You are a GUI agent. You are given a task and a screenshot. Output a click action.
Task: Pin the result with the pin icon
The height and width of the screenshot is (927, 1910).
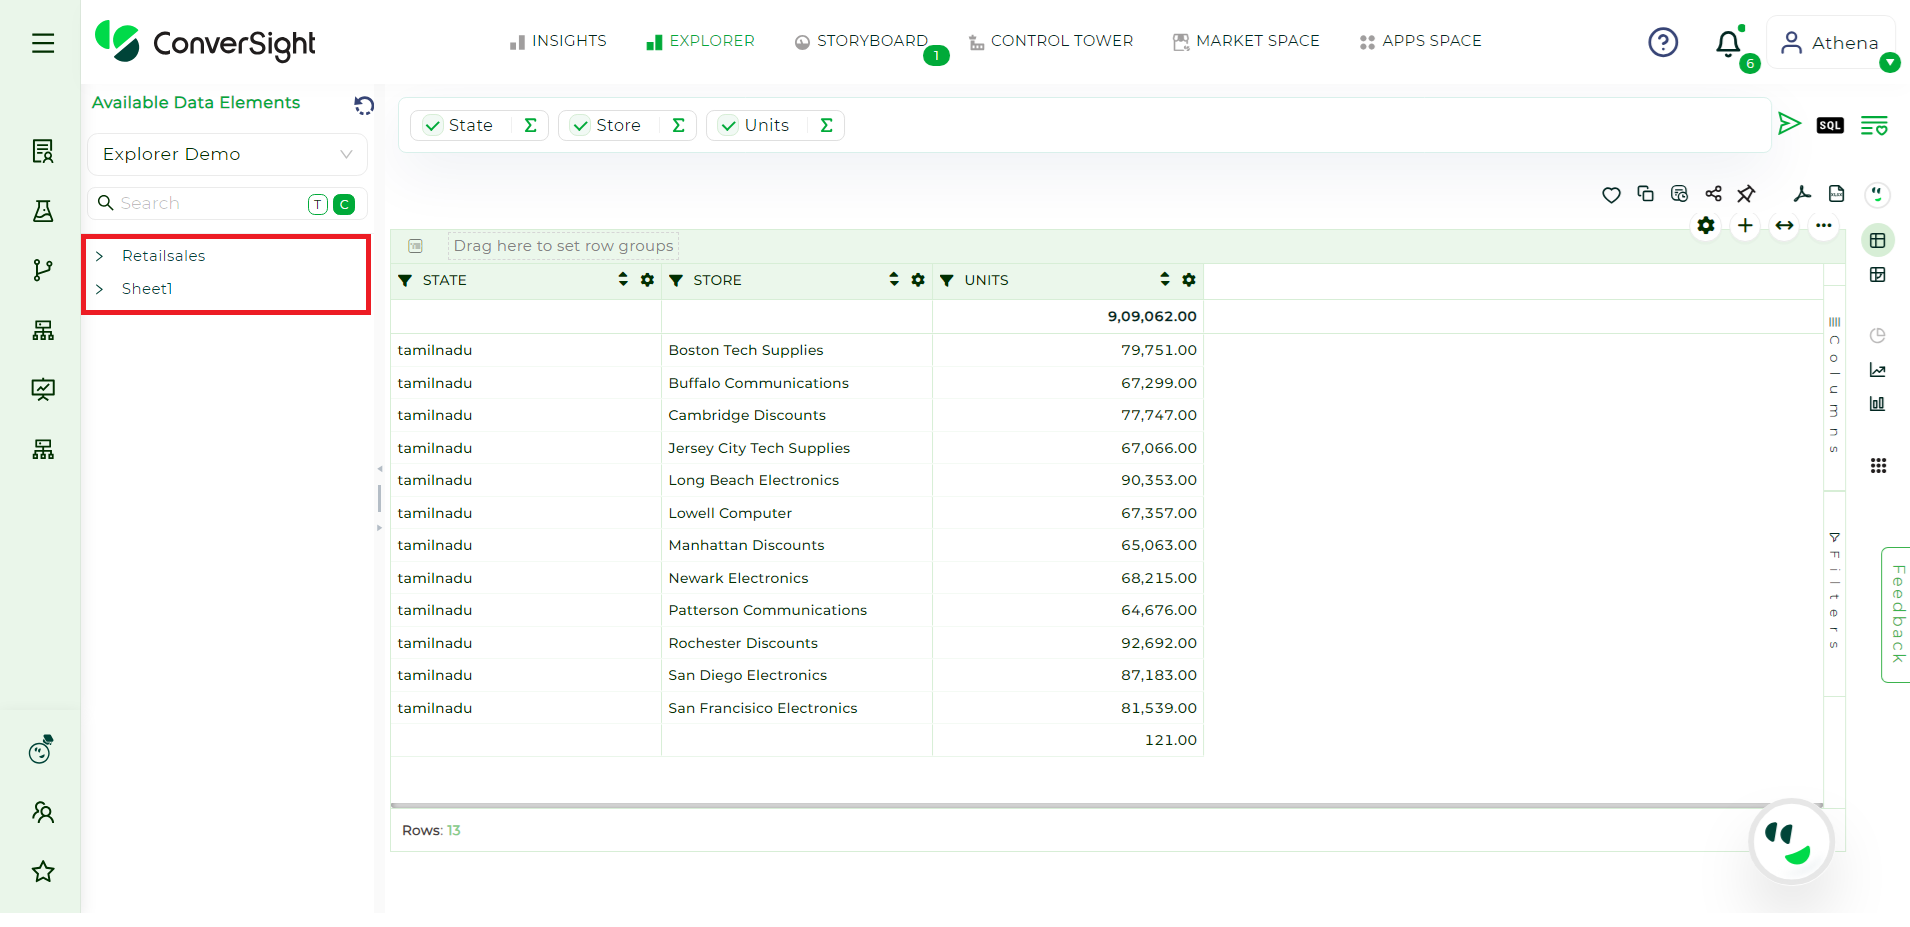1746,194
